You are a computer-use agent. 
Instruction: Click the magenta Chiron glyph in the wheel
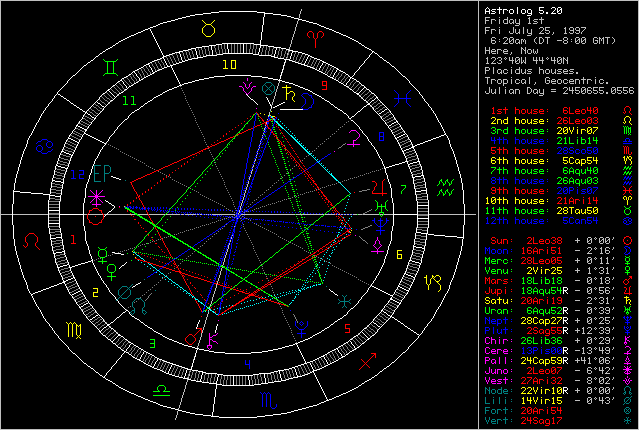tap(213, 341)
